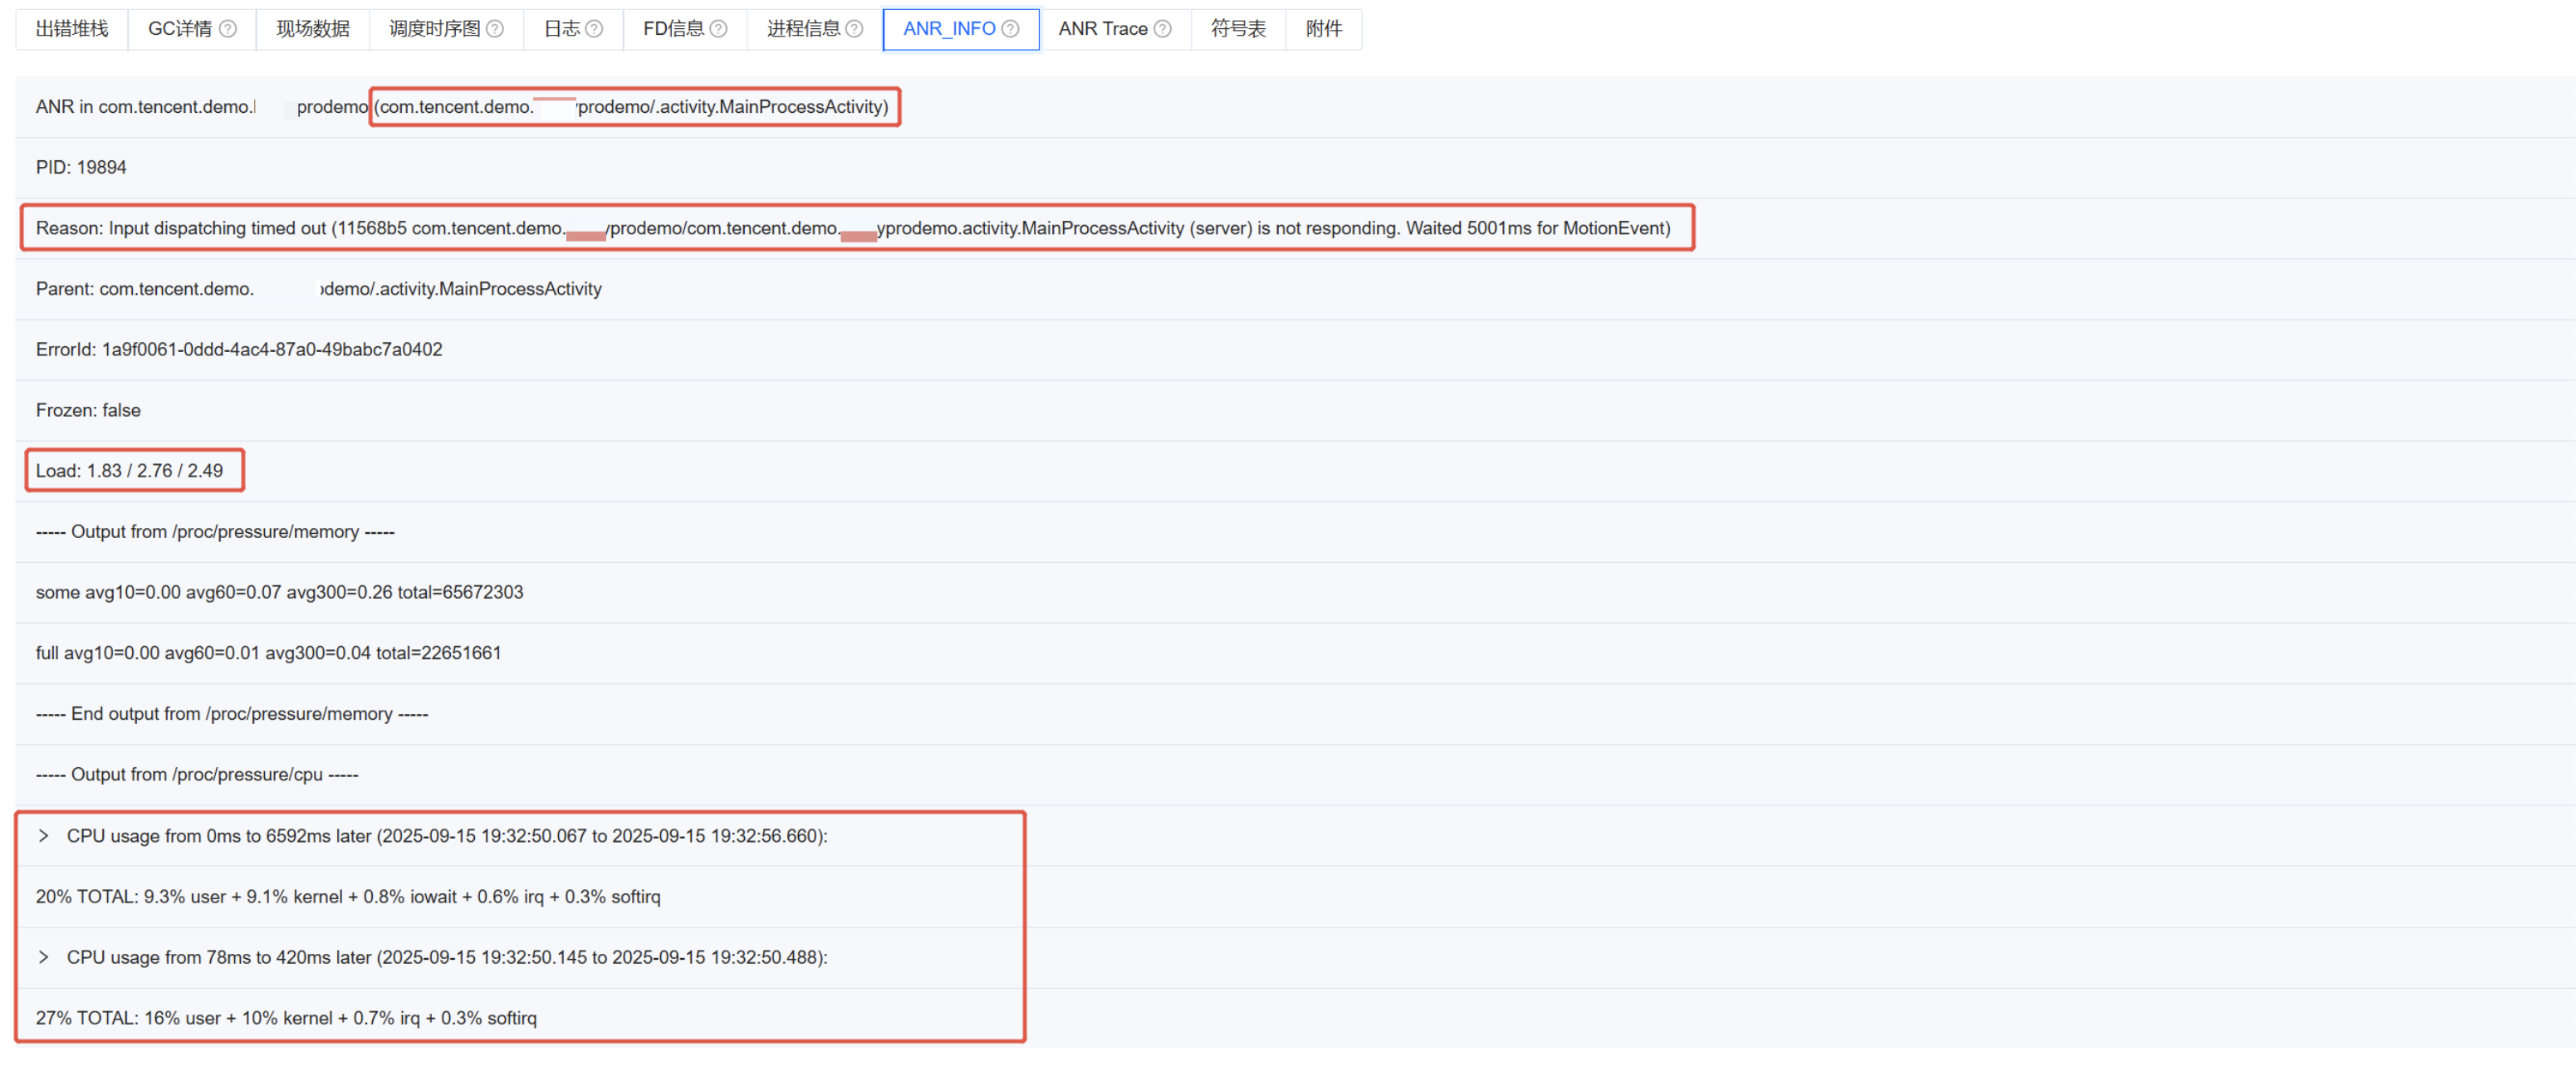
Task: Click help icon beside ANR Trace tab
Action: click(1162, 29)
